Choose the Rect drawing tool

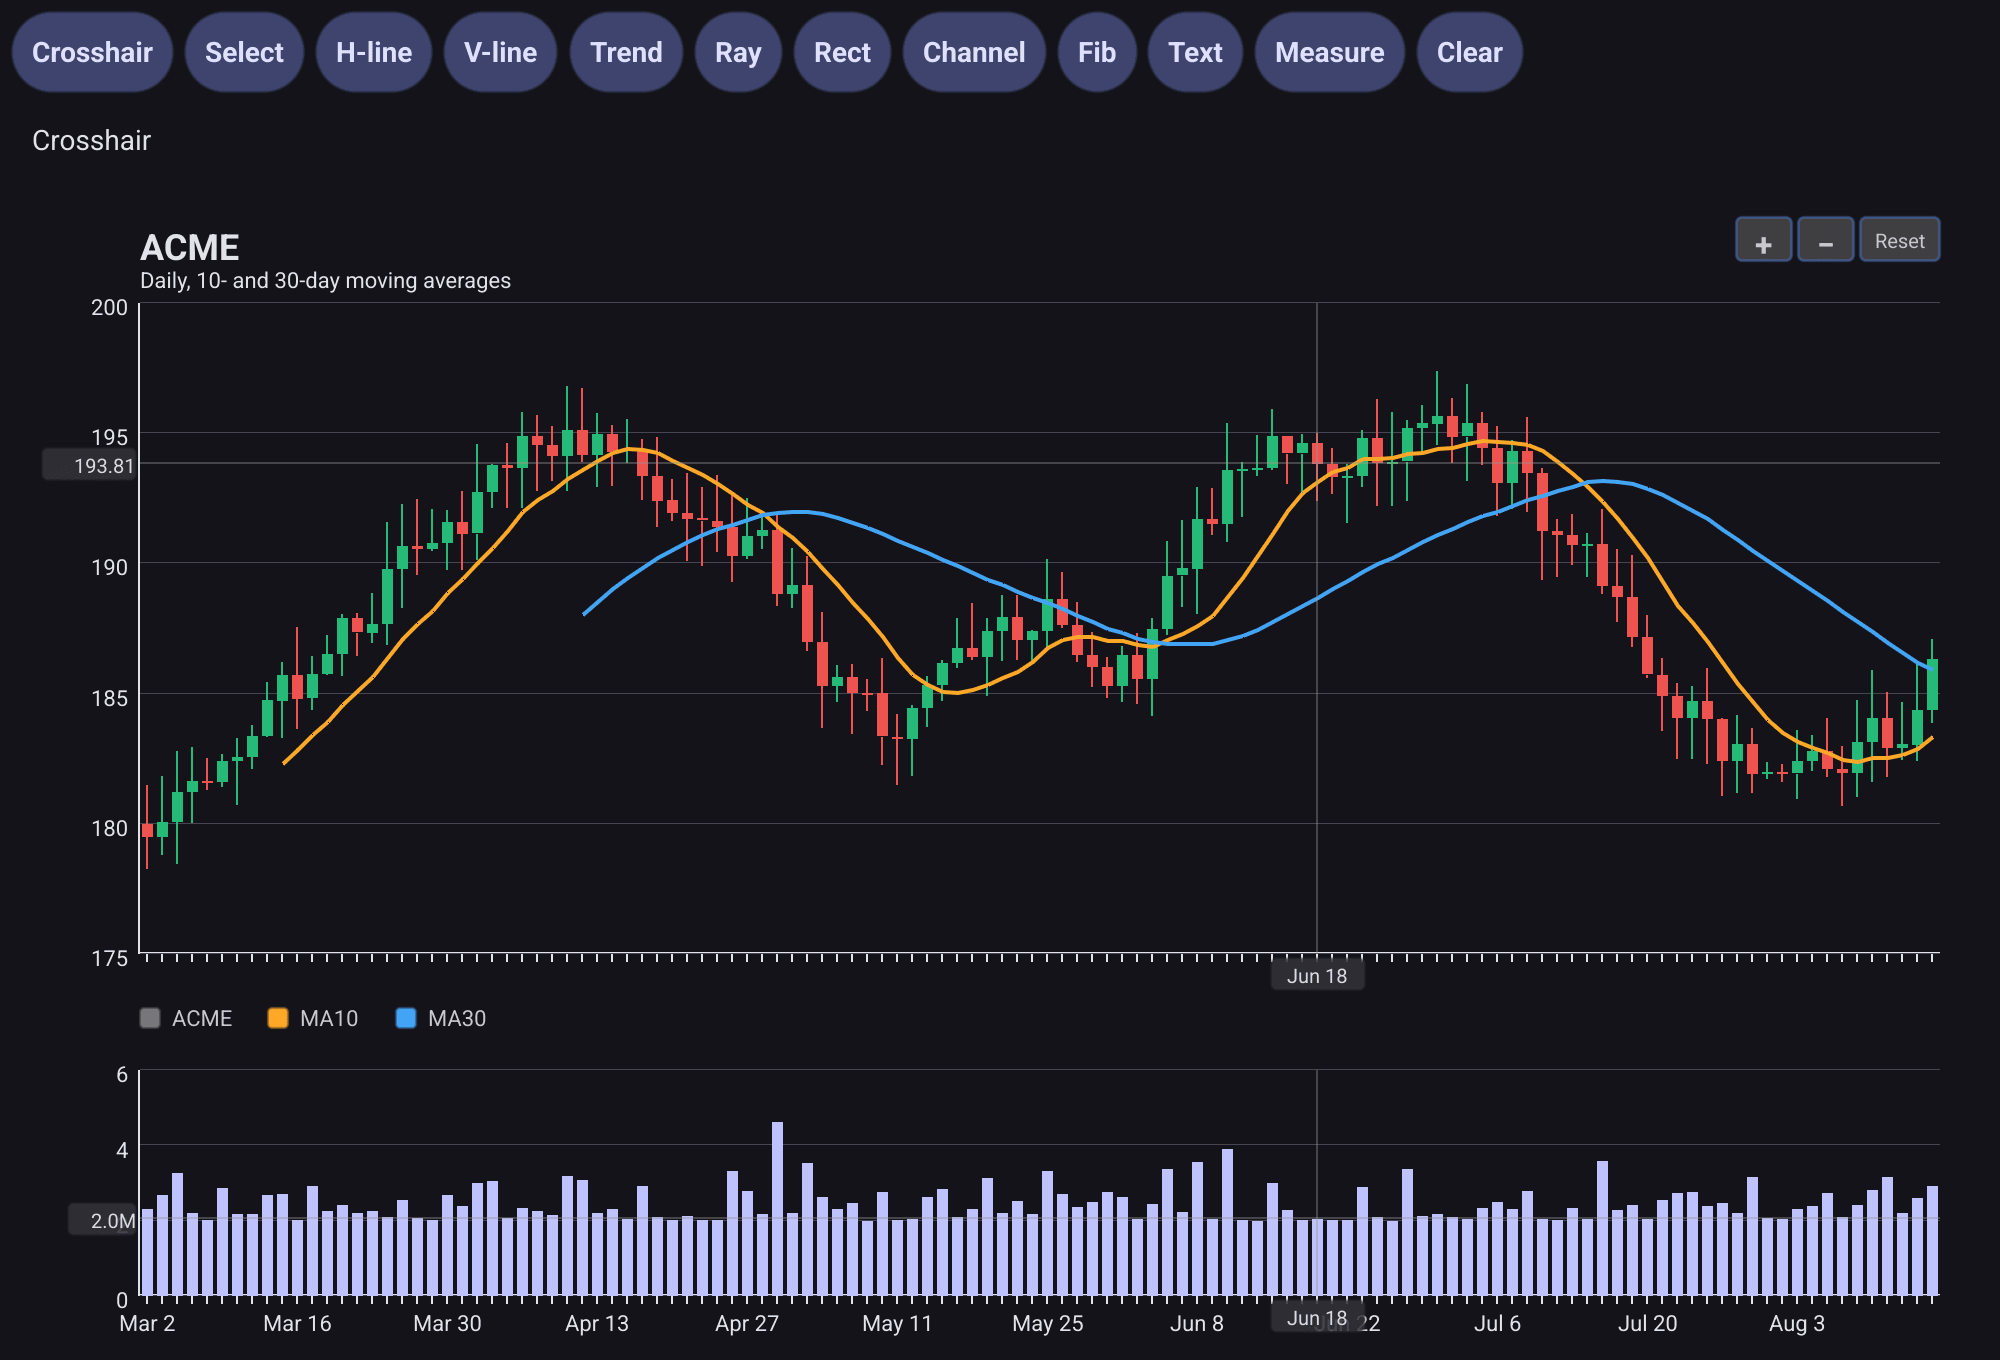pyautogui.click(x=842, y=52)
